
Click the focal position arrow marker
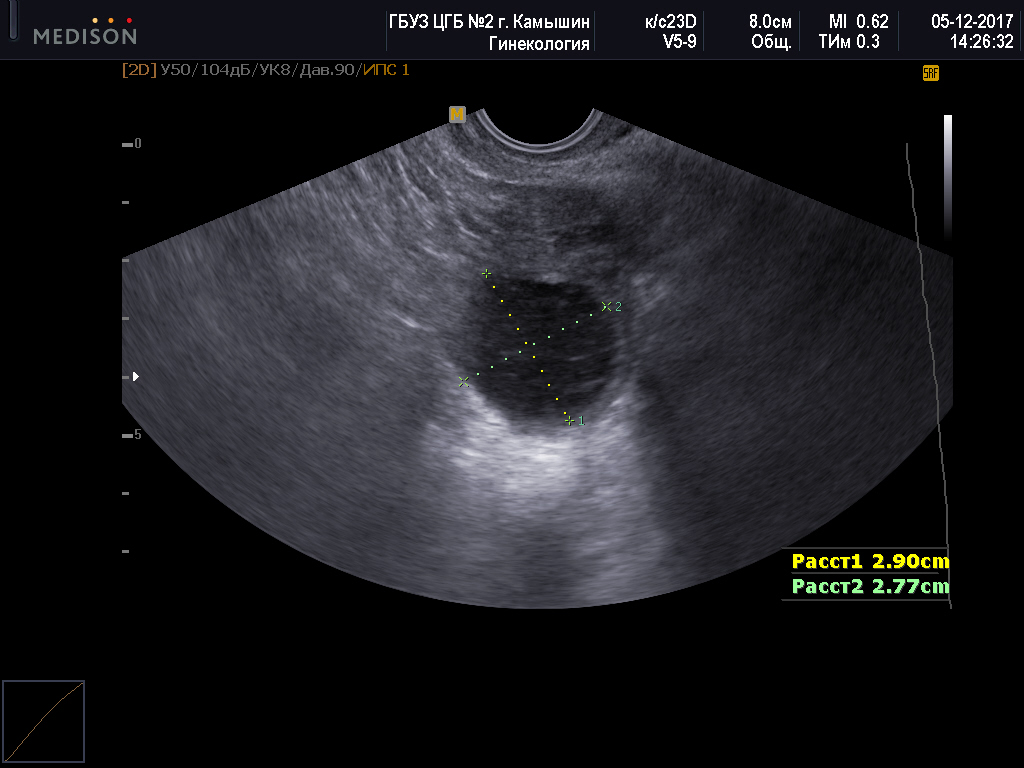pyautogui.click(x=136, y=377)
